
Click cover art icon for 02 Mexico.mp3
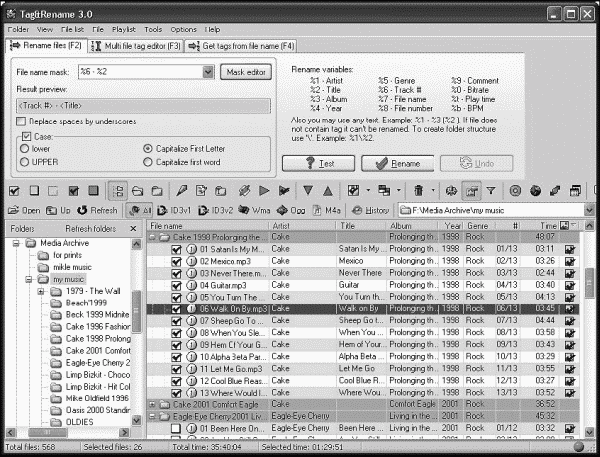coord(570,262)
